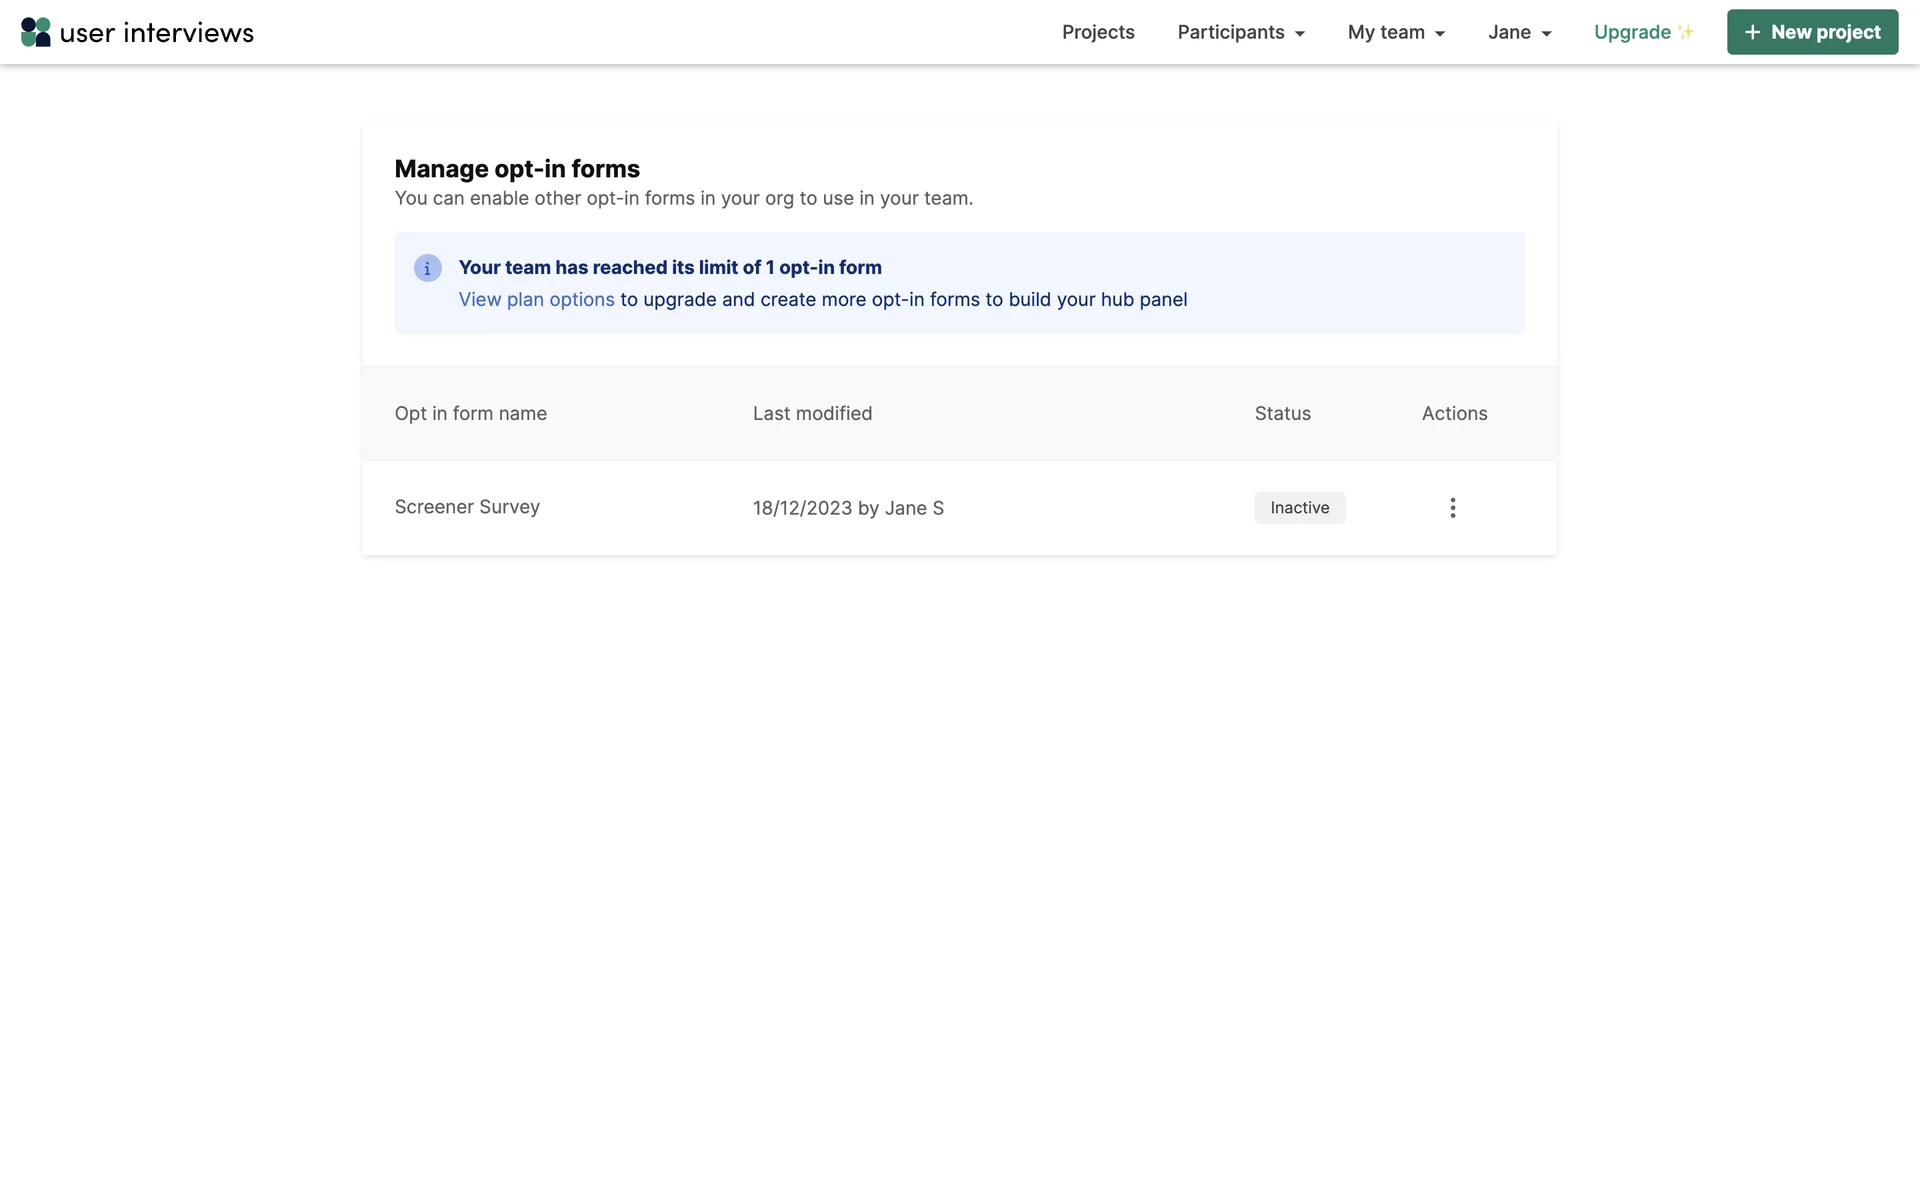Expand the Participants dropdown arrow
The height and width of the screenshot is (1200, 1920).
(1299, 34)
